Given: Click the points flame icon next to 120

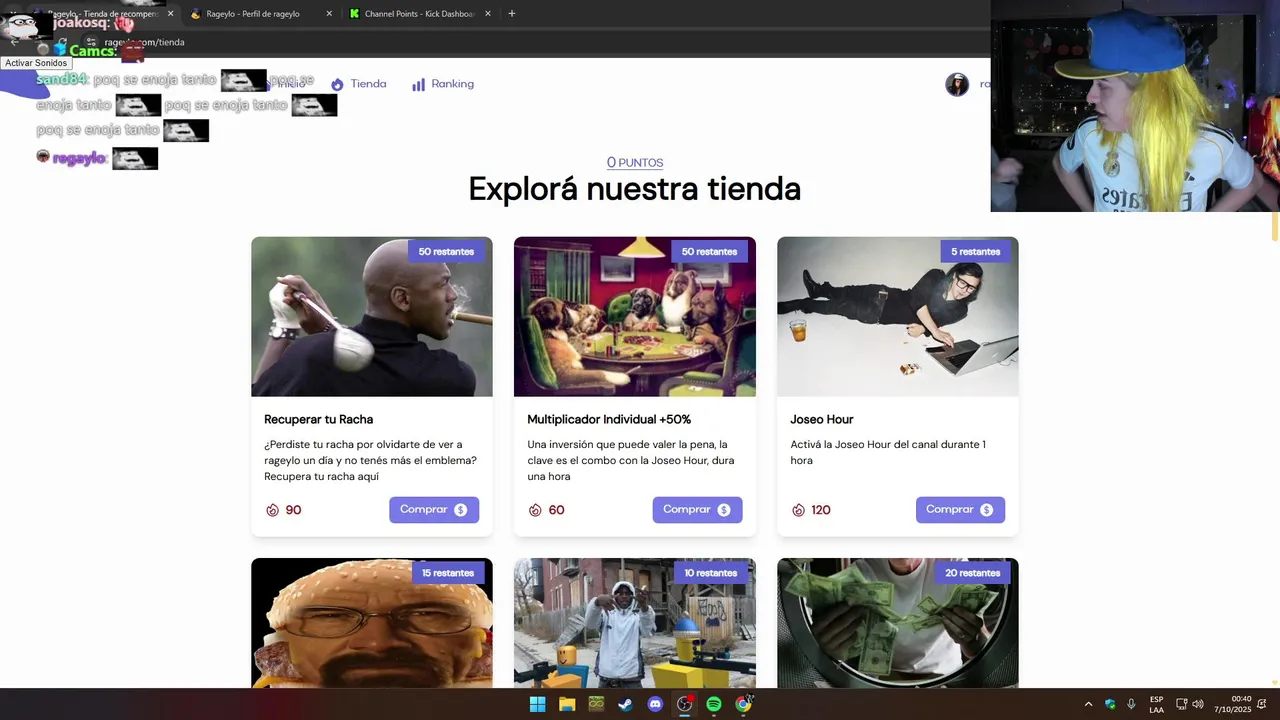Looking at the screenshot, I should tap(798, 510).
